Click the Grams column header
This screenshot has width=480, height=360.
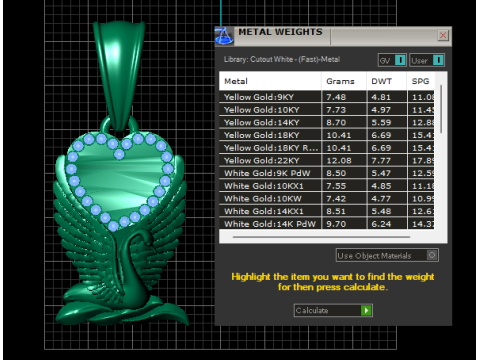tap(344, 81)
